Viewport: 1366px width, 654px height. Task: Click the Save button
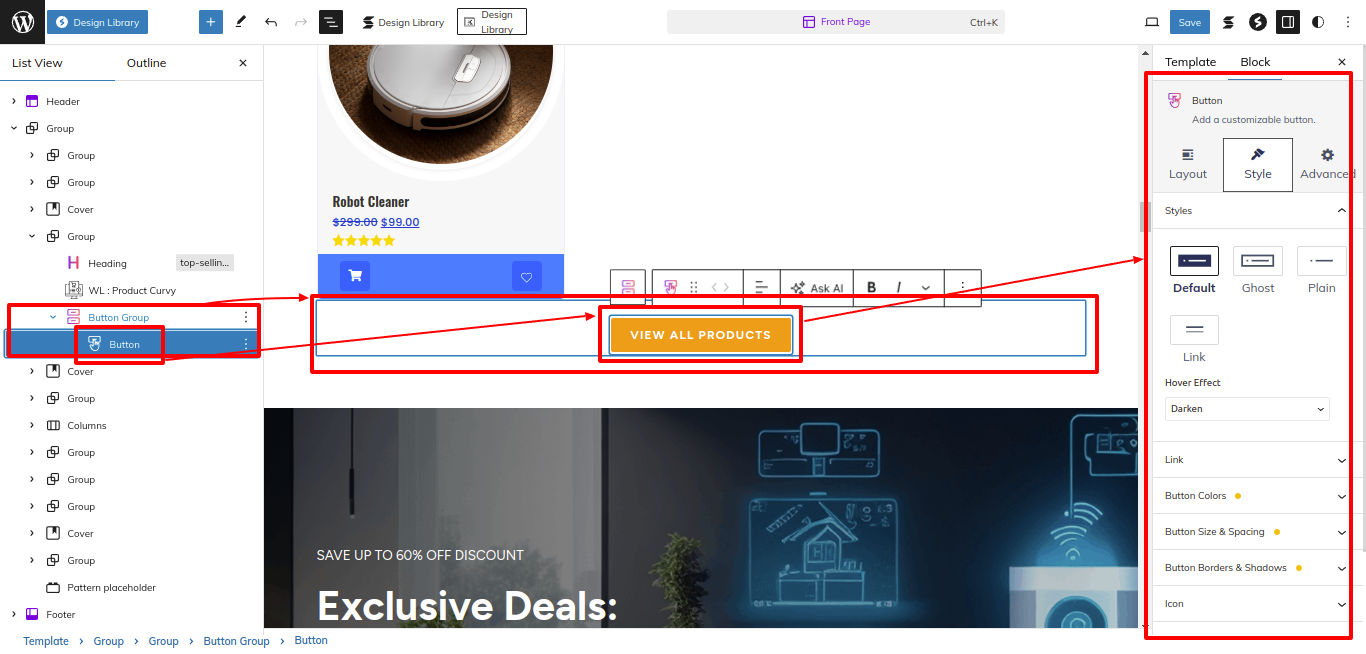[1190, 22]
